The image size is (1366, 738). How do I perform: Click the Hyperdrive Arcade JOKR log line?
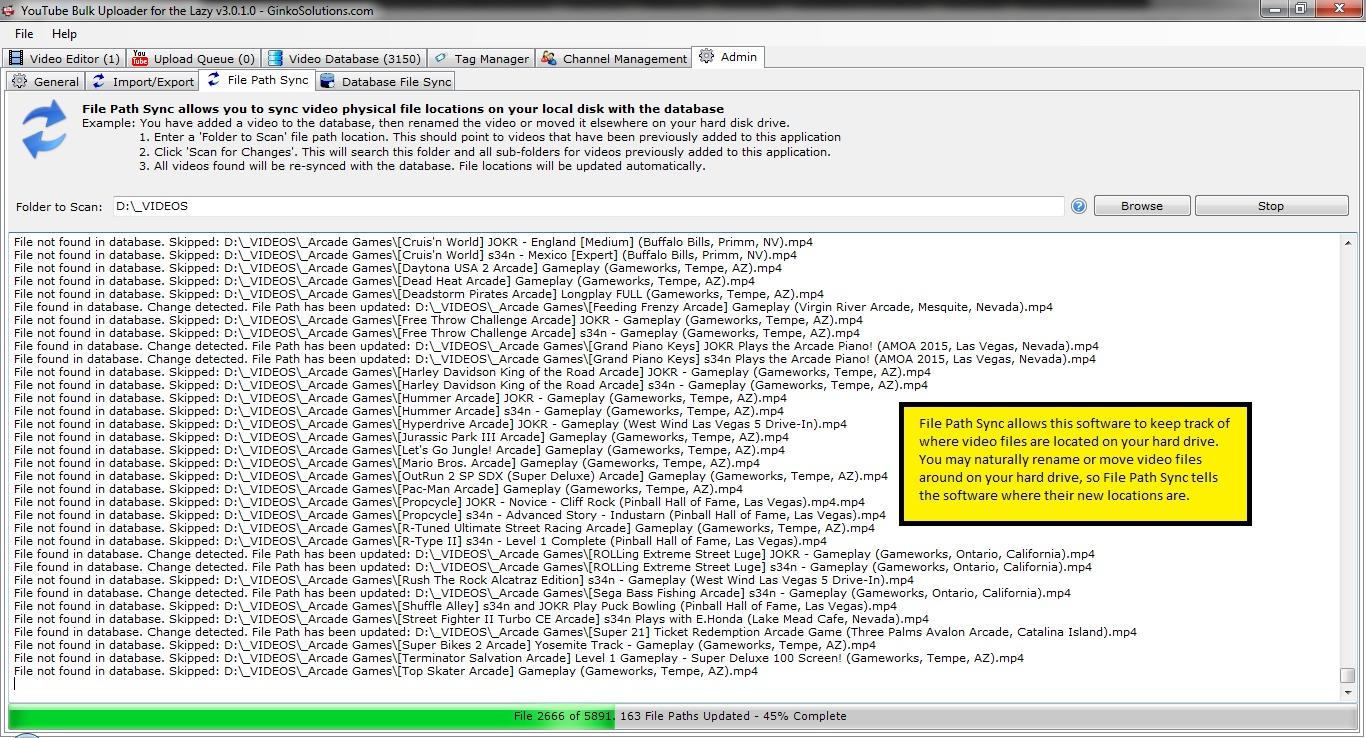click(x=430, y=424)
